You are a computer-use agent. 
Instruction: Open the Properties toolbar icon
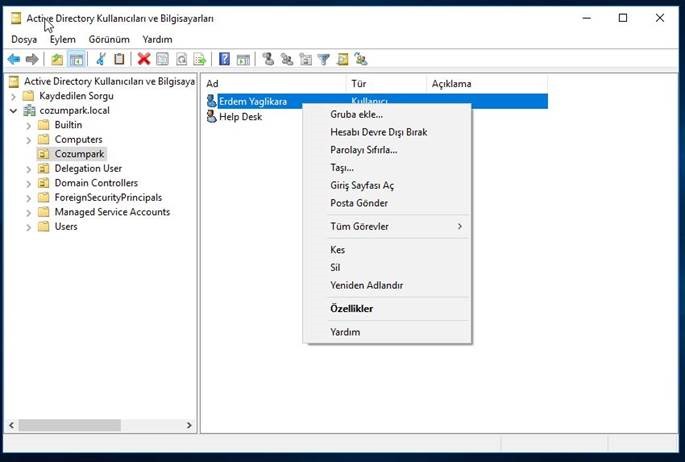pos(163,59)
